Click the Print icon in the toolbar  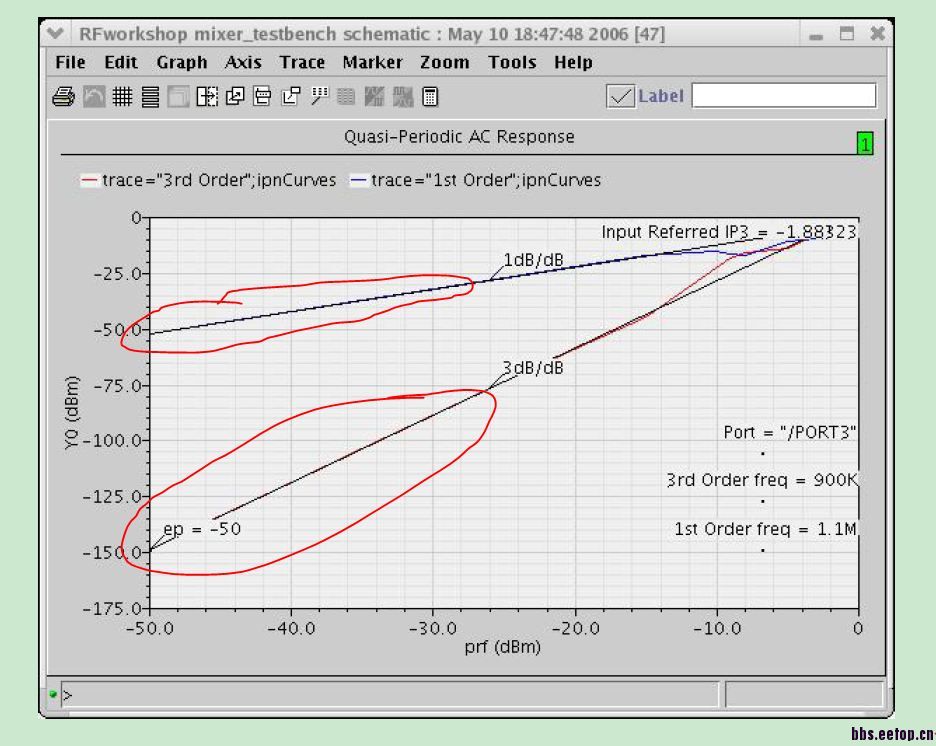63,97
